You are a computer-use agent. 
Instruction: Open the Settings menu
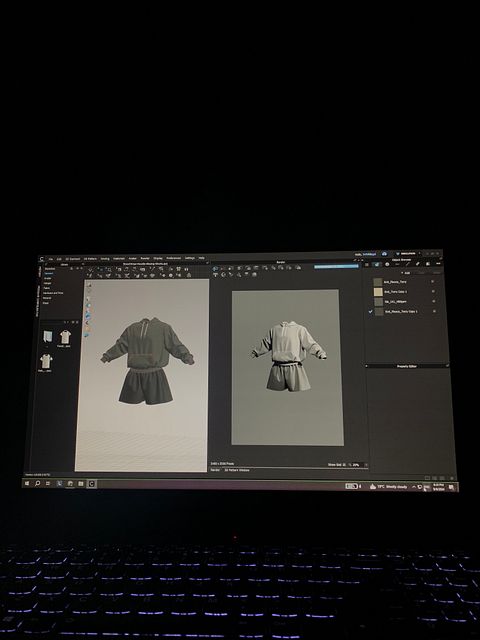tap(190, 258)
